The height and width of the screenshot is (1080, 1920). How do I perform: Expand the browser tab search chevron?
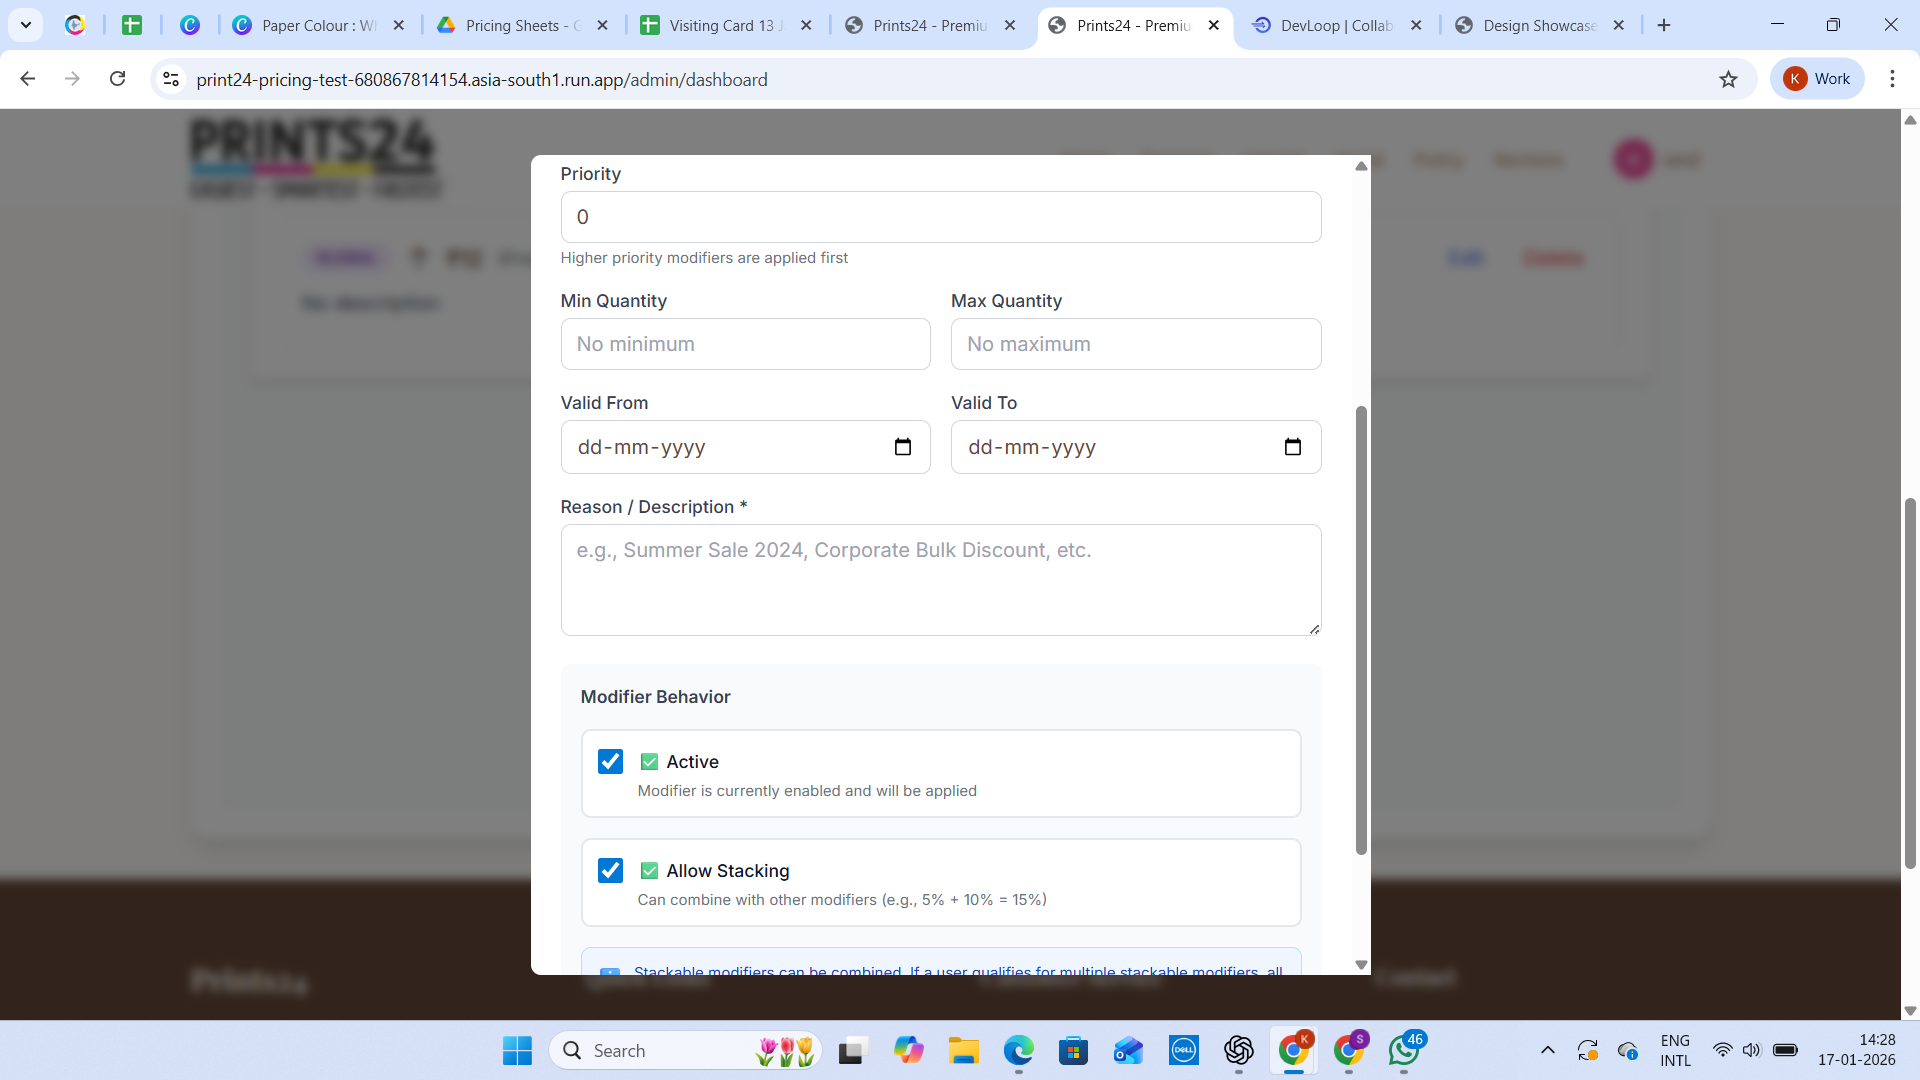pos(26,25)
